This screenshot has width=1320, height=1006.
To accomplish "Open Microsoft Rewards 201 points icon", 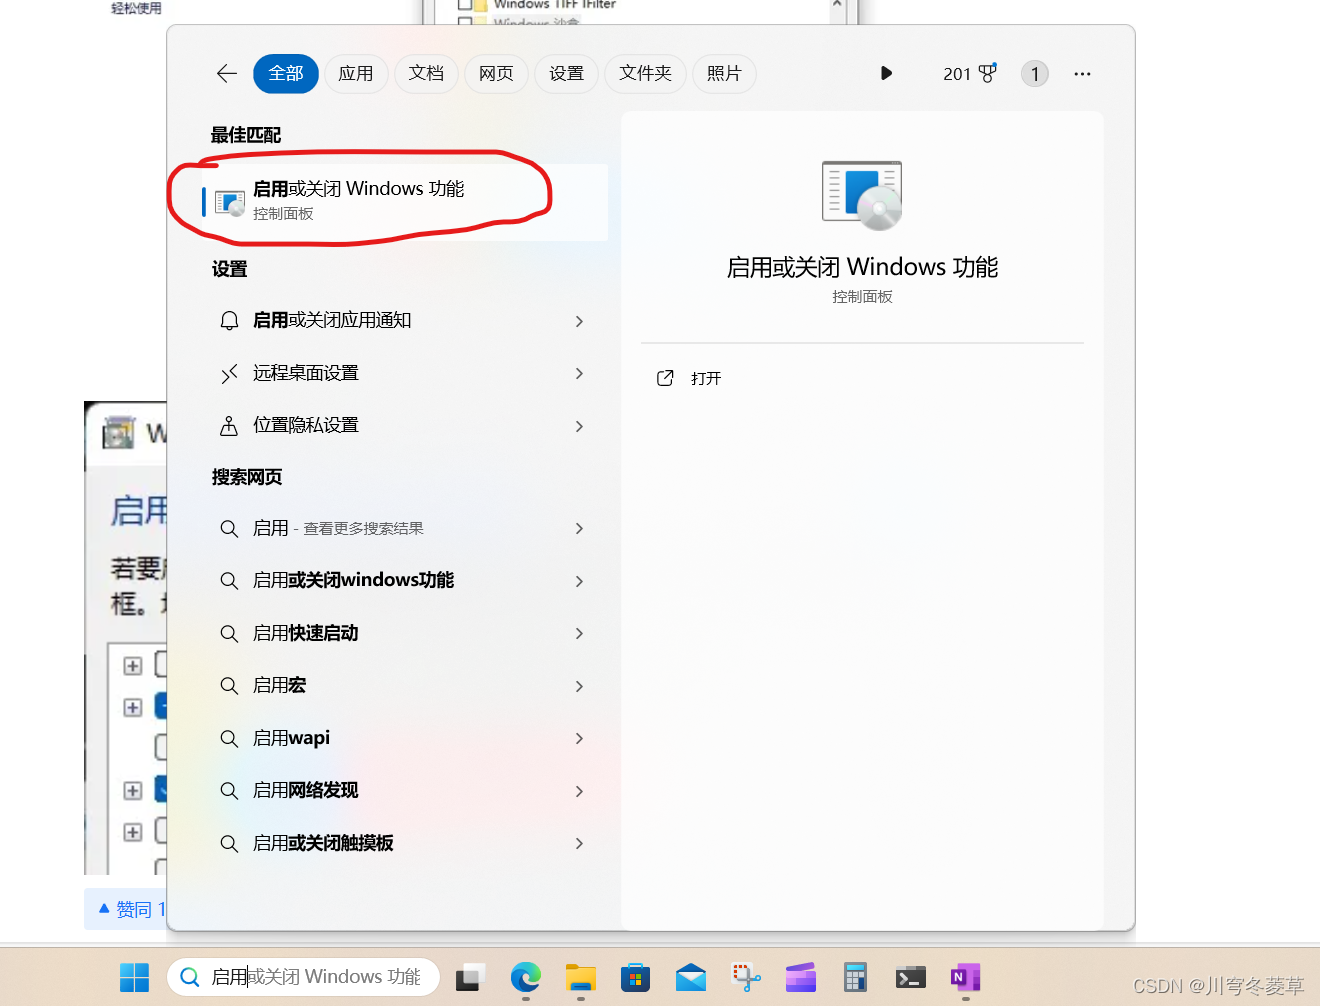I will [x=970, y=74].
